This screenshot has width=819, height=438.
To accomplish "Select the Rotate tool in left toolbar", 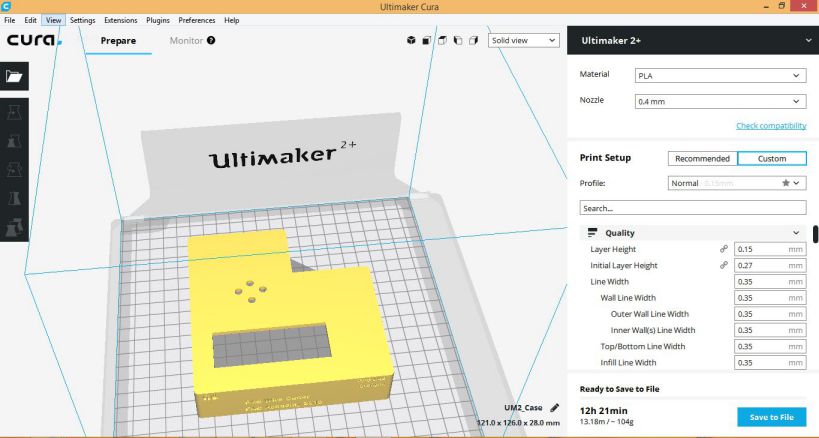I will click(14, 170).
